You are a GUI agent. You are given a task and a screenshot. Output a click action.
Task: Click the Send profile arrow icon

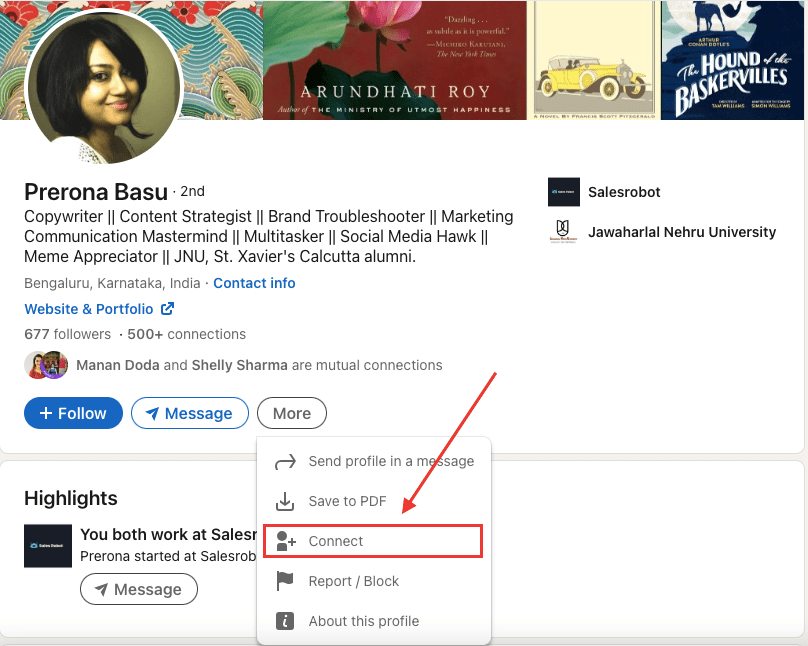tap(284, 461)
